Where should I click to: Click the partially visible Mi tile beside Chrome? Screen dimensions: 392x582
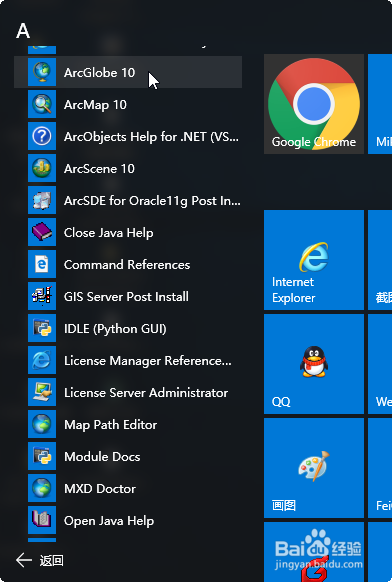tap(380, 104)
